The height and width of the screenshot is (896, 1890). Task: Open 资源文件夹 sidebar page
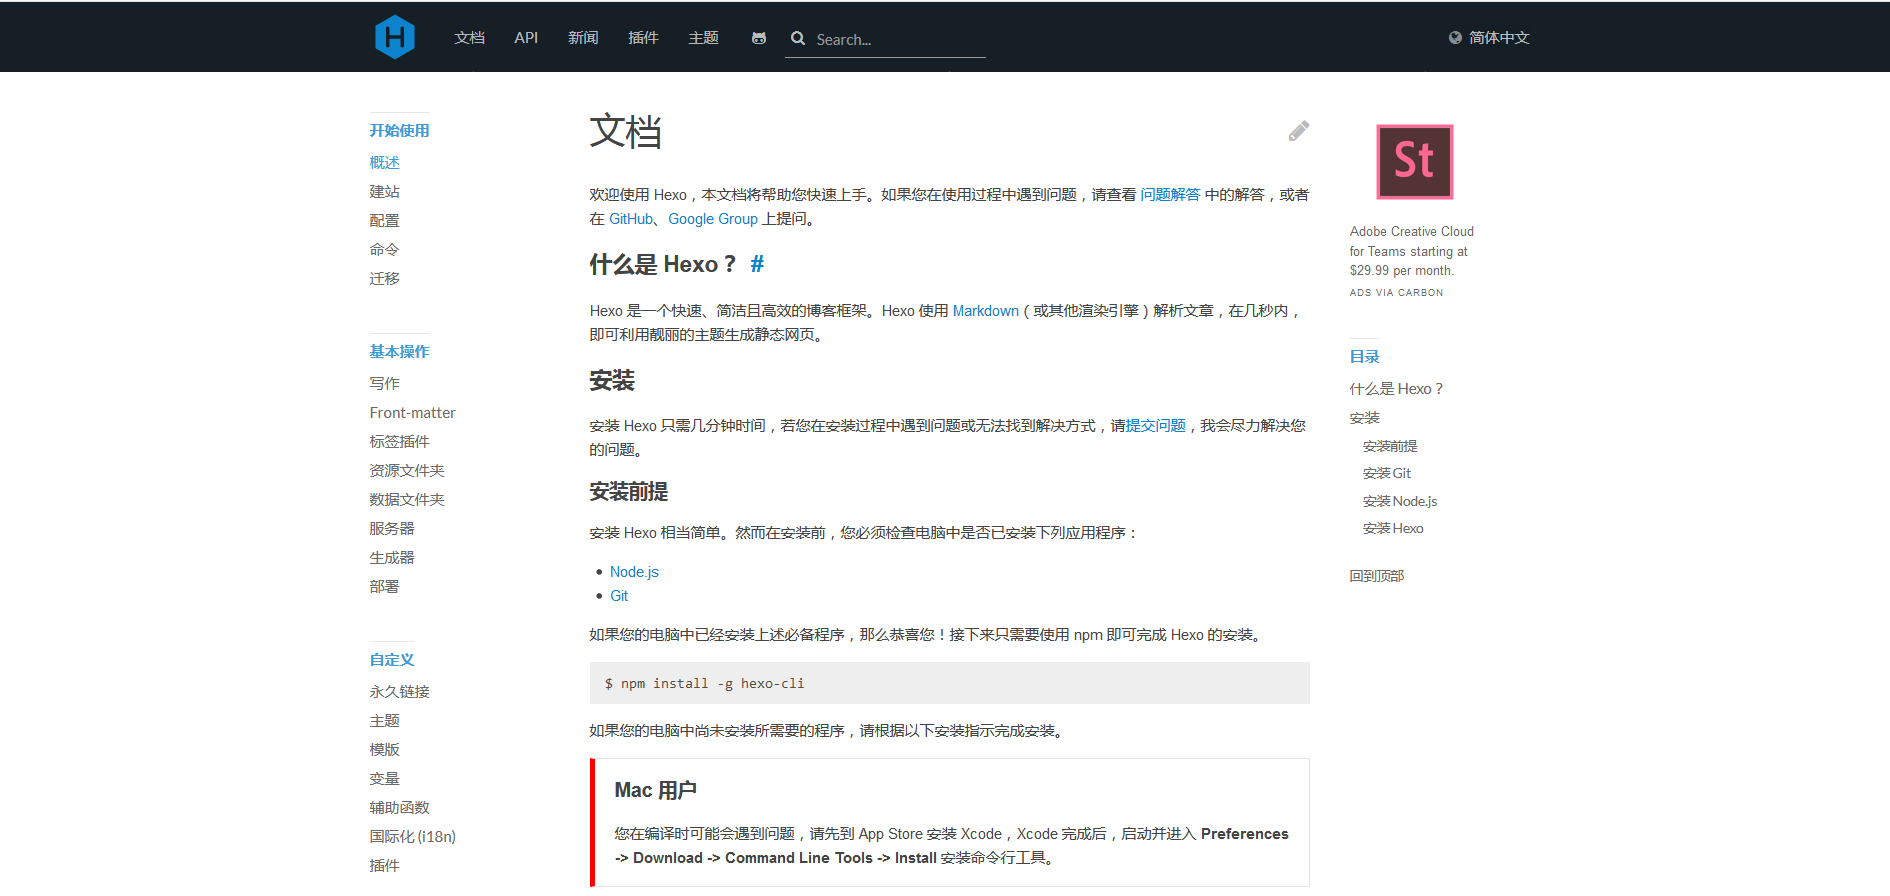(x=407, y=470)
